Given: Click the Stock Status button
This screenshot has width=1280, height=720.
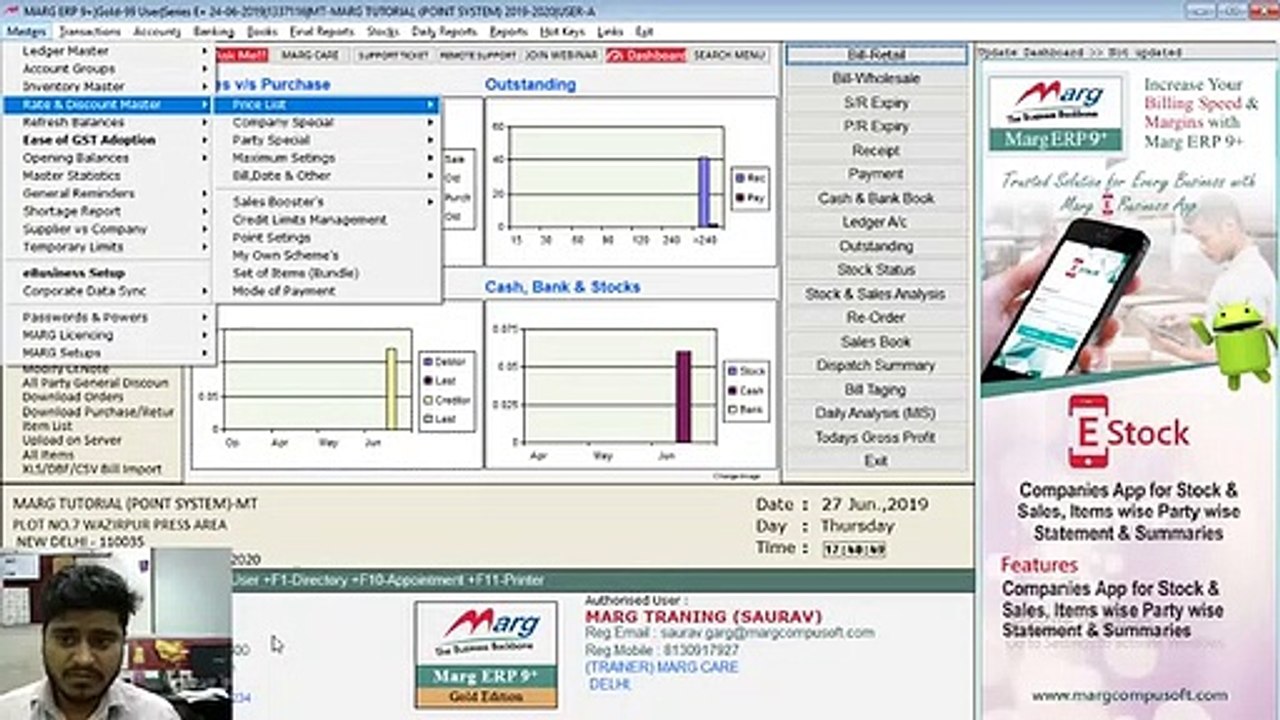Looking at the screenshot, I should click(876, 270).
